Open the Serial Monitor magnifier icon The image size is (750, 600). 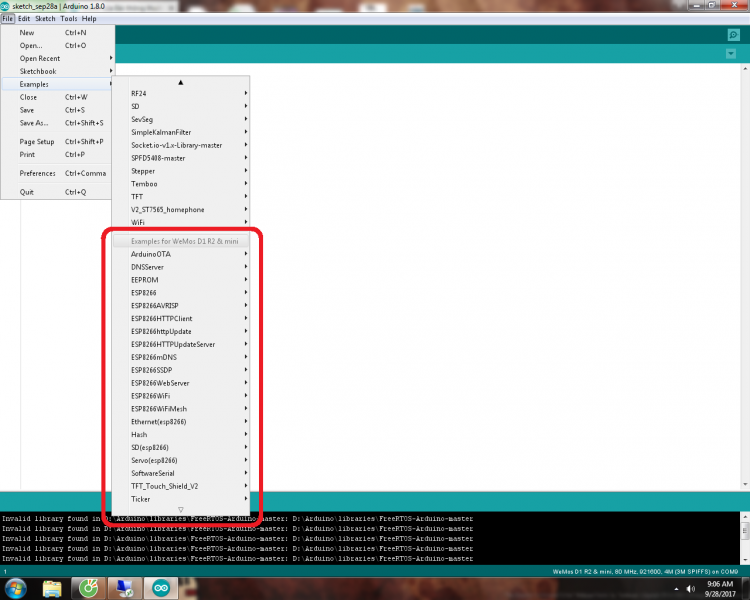[733, 34]
